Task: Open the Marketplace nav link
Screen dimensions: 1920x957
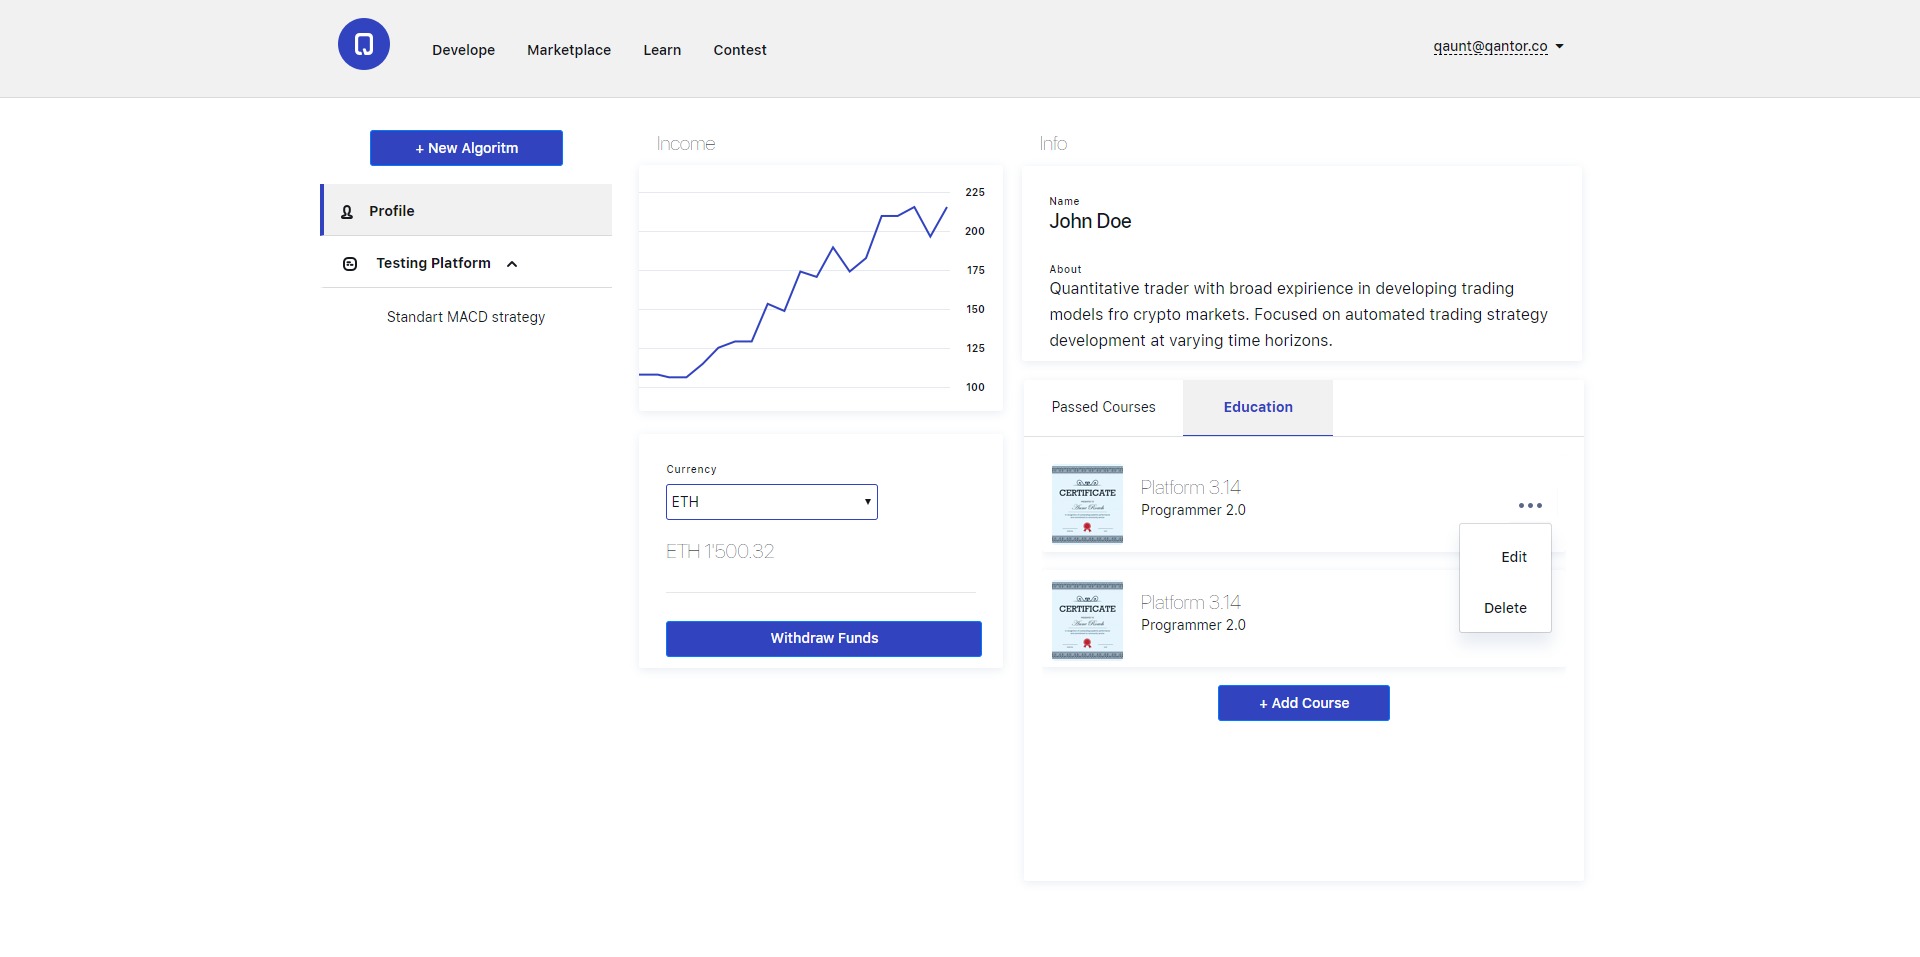Action: pos(568,50)
